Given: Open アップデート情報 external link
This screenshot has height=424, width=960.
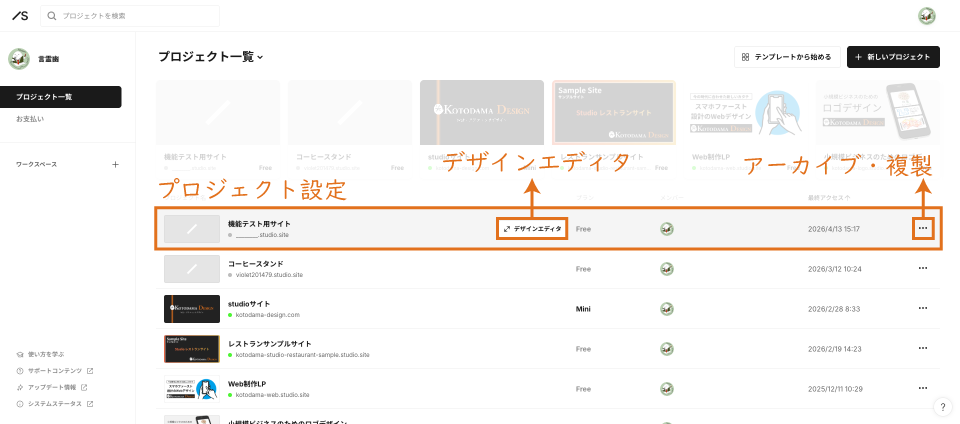Looking at the screenshot, I should pos(52,387).
